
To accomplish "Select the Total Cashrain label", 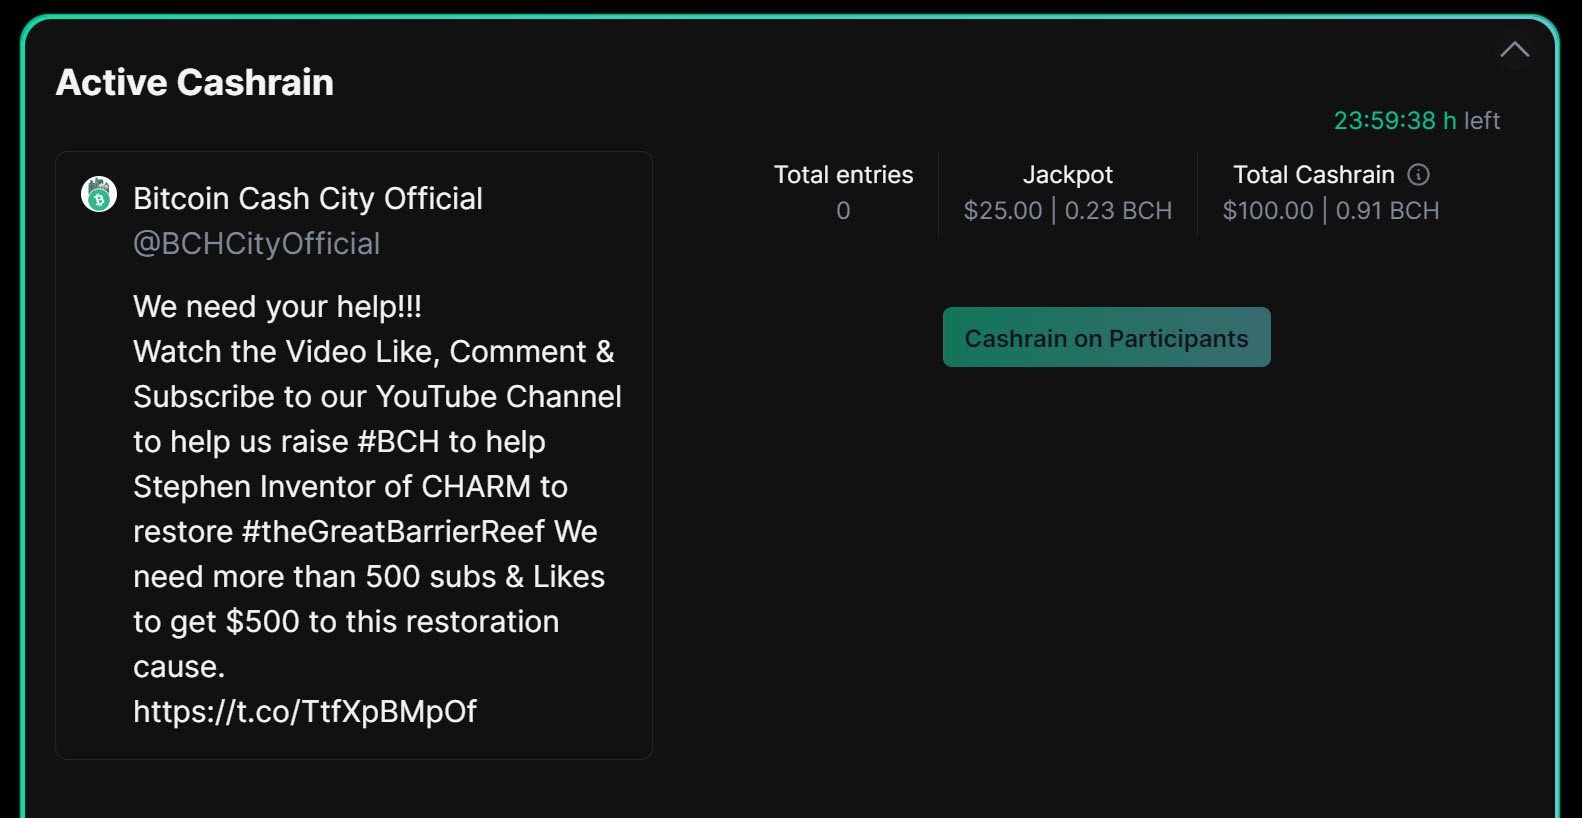I will click(x=1313, y=175).
